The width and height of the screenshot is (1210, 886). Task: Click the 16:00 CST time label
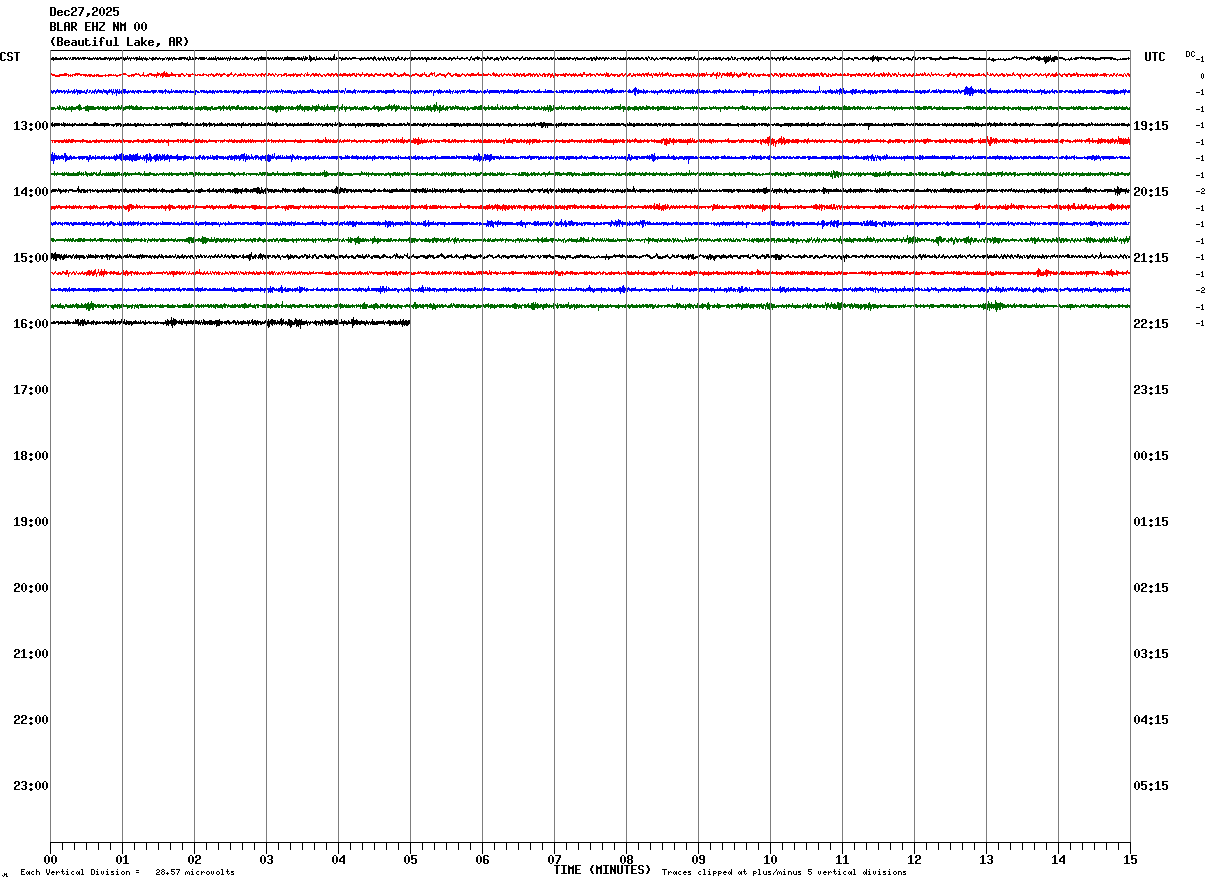(31, 324)
